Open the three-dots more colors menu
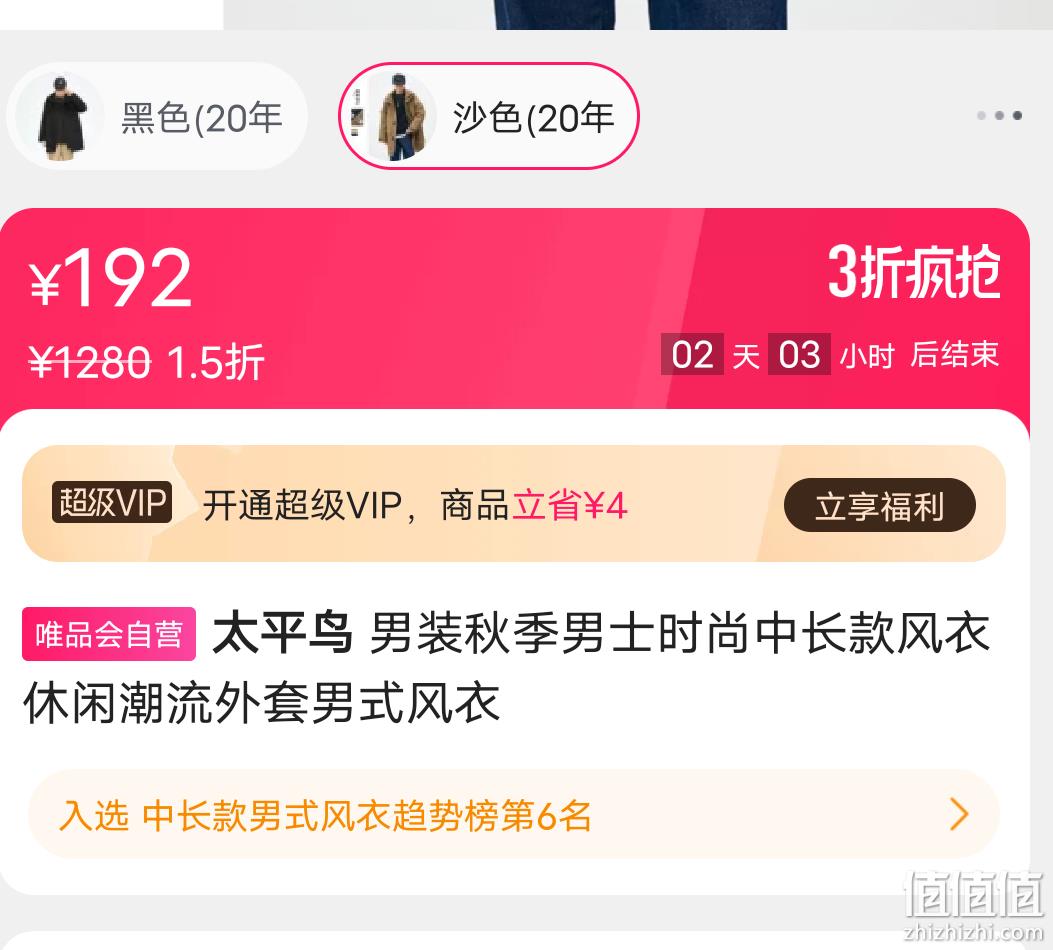Viewport: 1053px width, 950px height. click(999, 115)
